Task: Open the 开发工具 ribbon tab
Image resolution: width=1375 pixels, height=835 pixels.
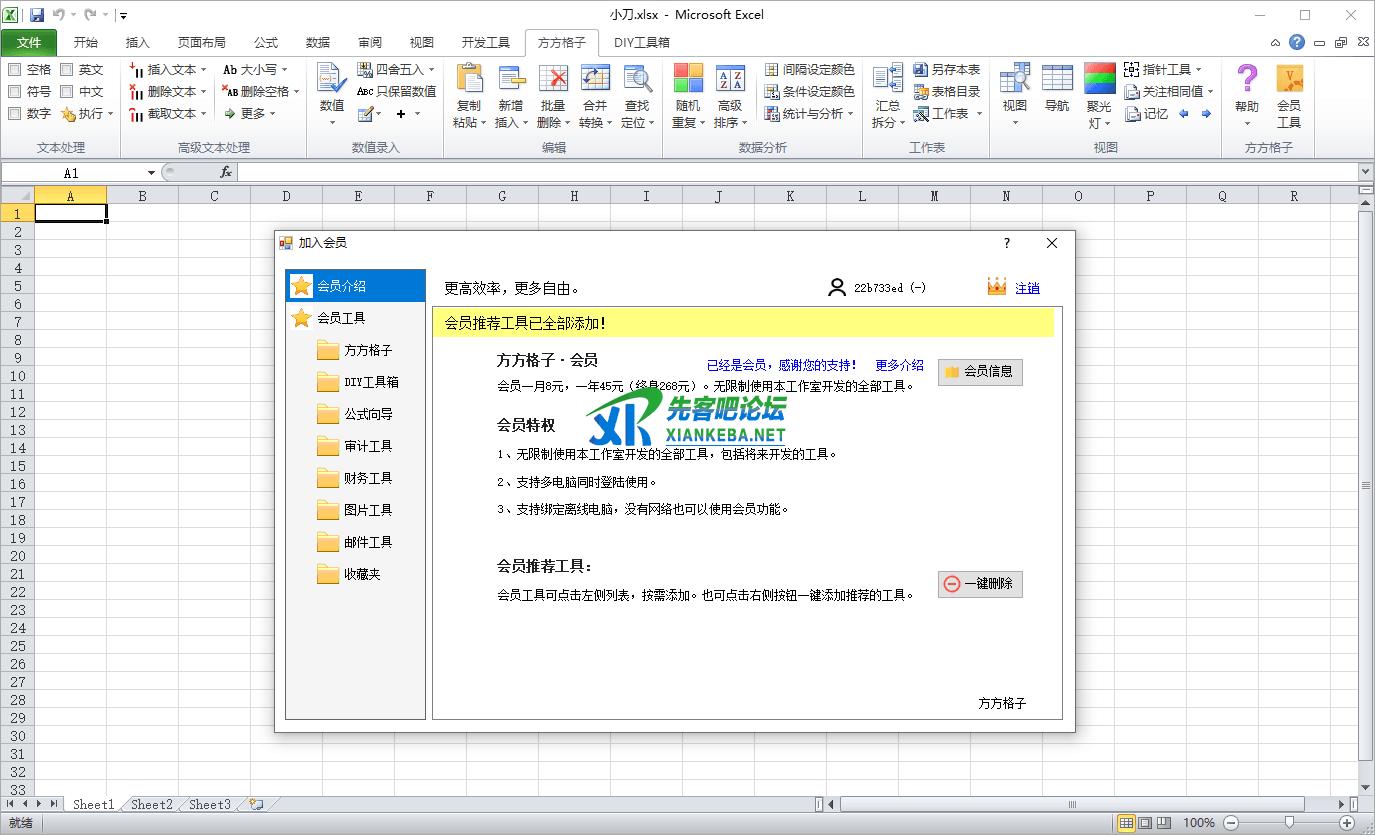Action: pos(486,42)
